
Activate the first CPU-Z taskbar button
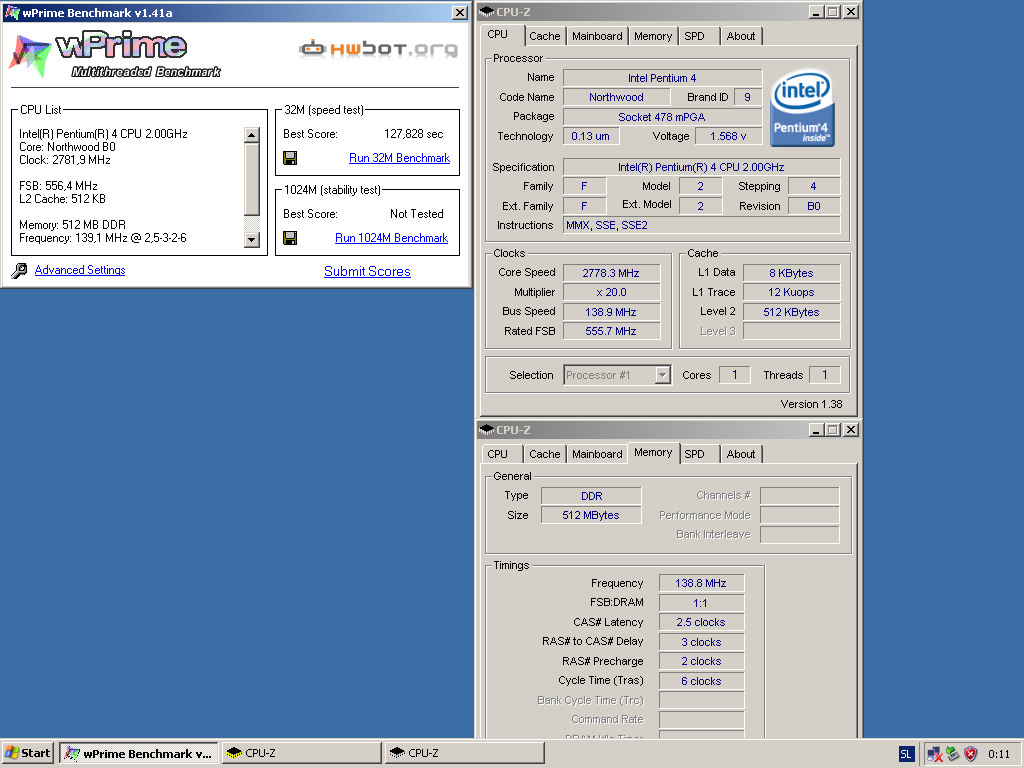tap(301, 753)
